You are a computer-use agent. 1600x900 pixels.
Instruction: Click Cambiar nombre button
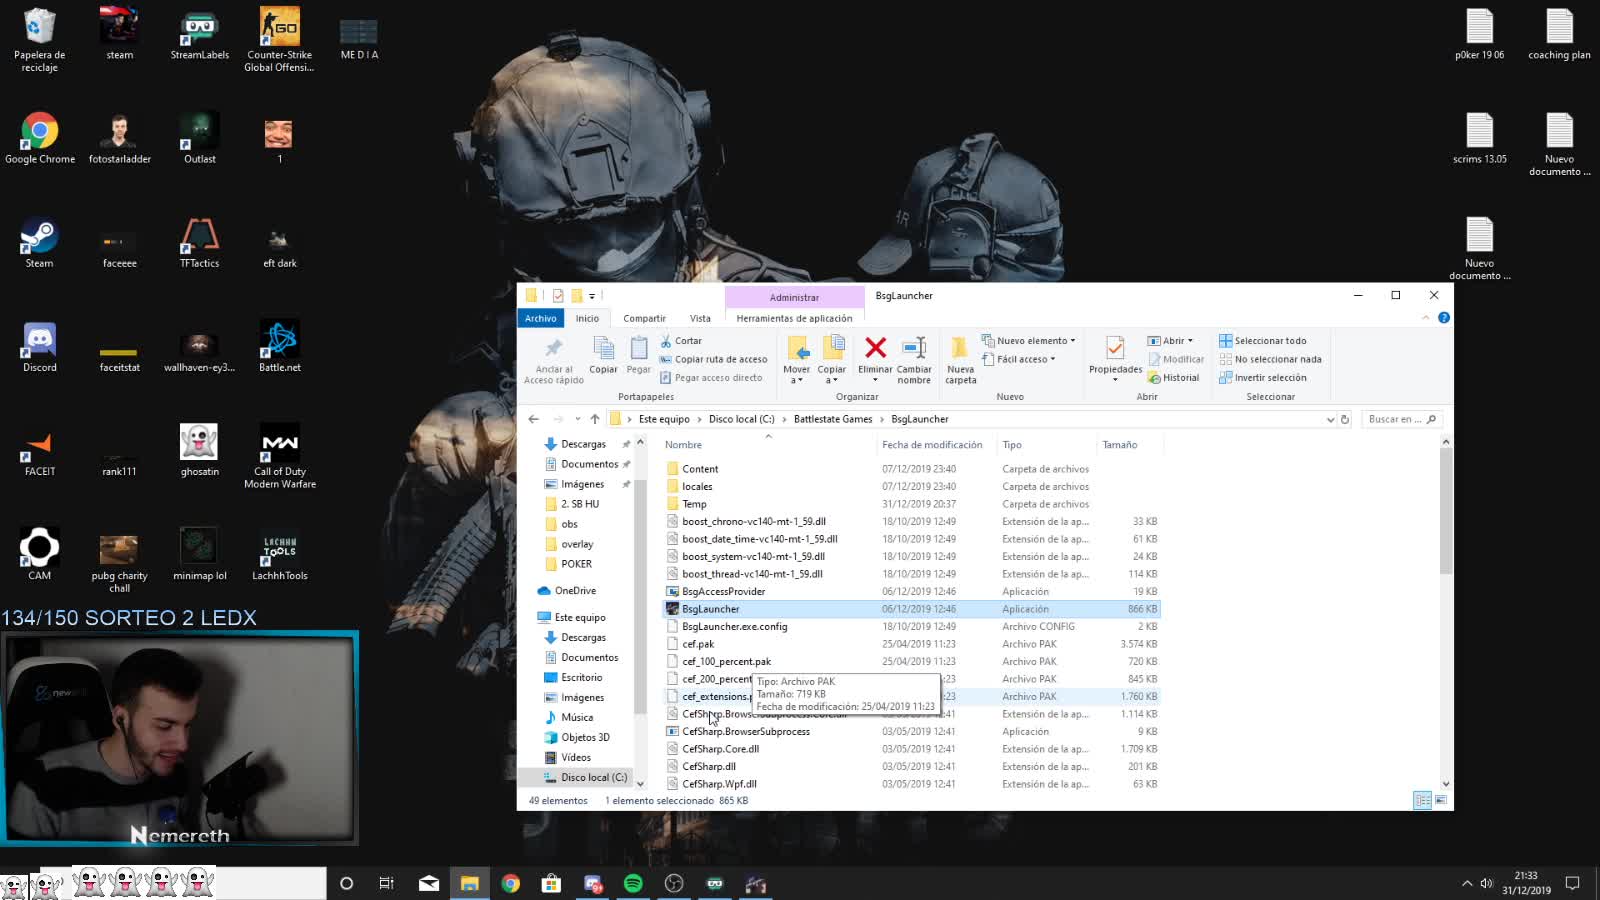tap(914, 360)
